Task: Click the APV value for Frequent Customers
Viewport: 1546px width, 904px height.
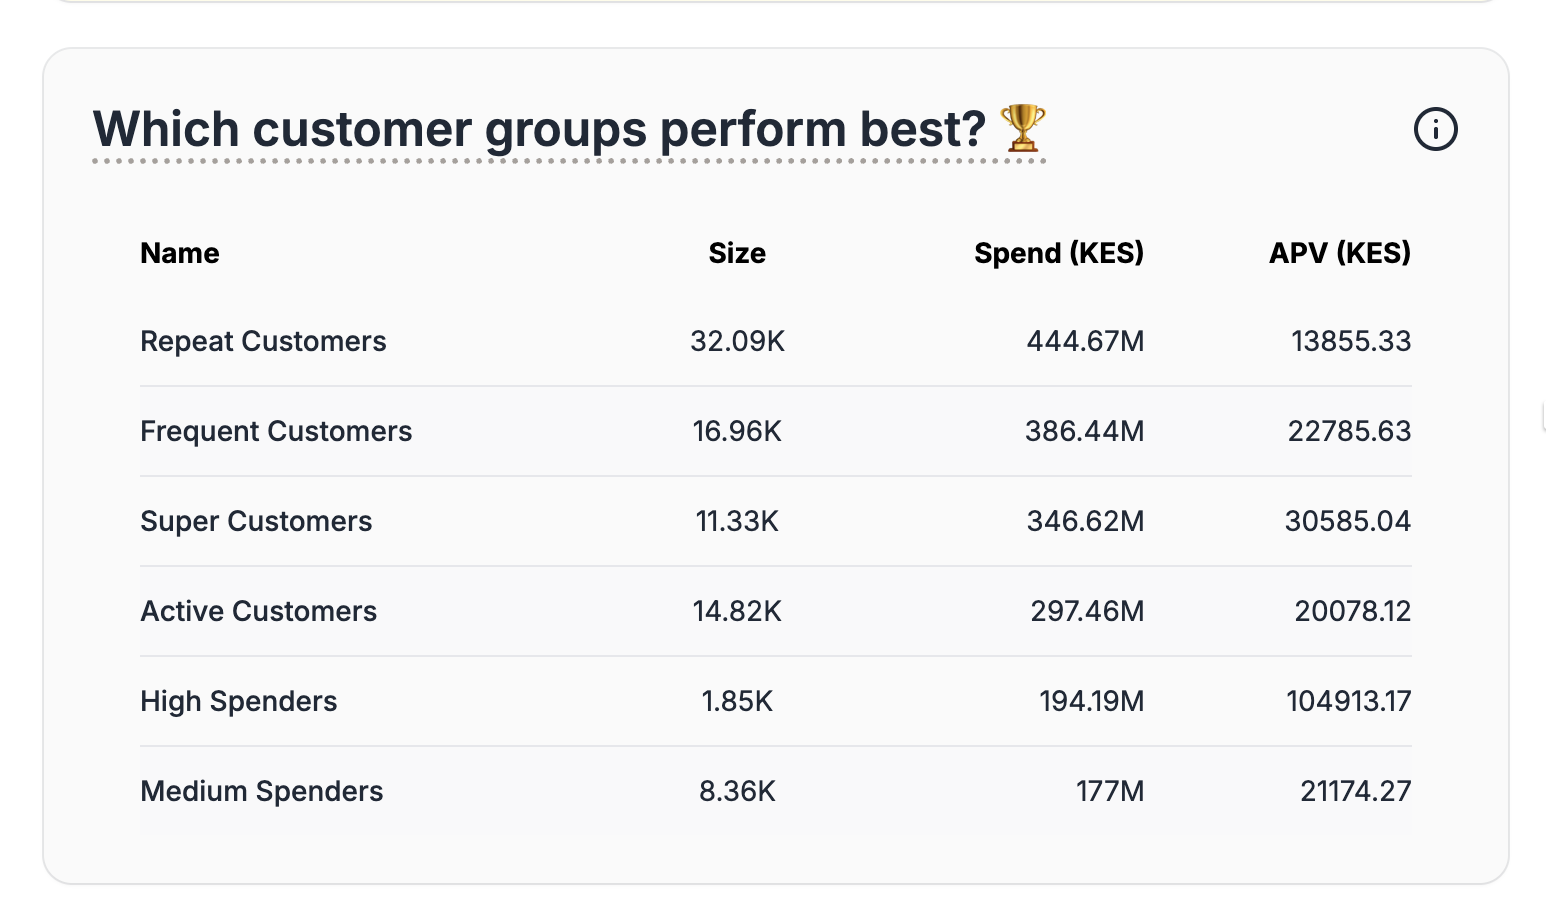Action: pyautogui.click(x=1348, y=431)
